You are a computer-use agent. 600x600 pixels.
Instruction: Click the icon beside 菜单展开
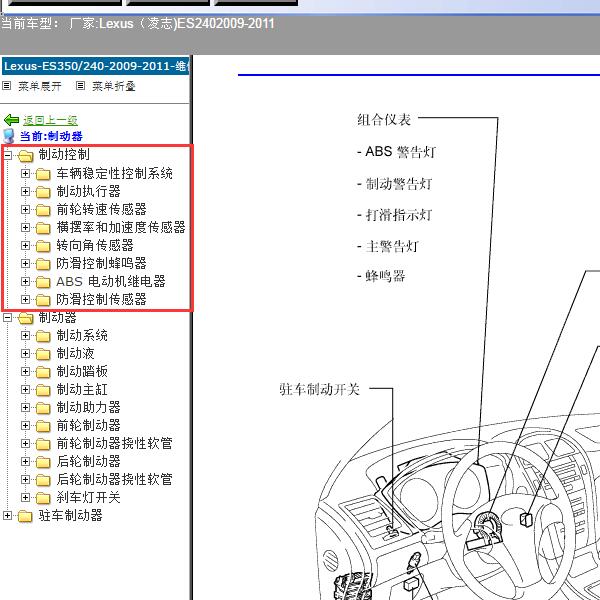7,85
